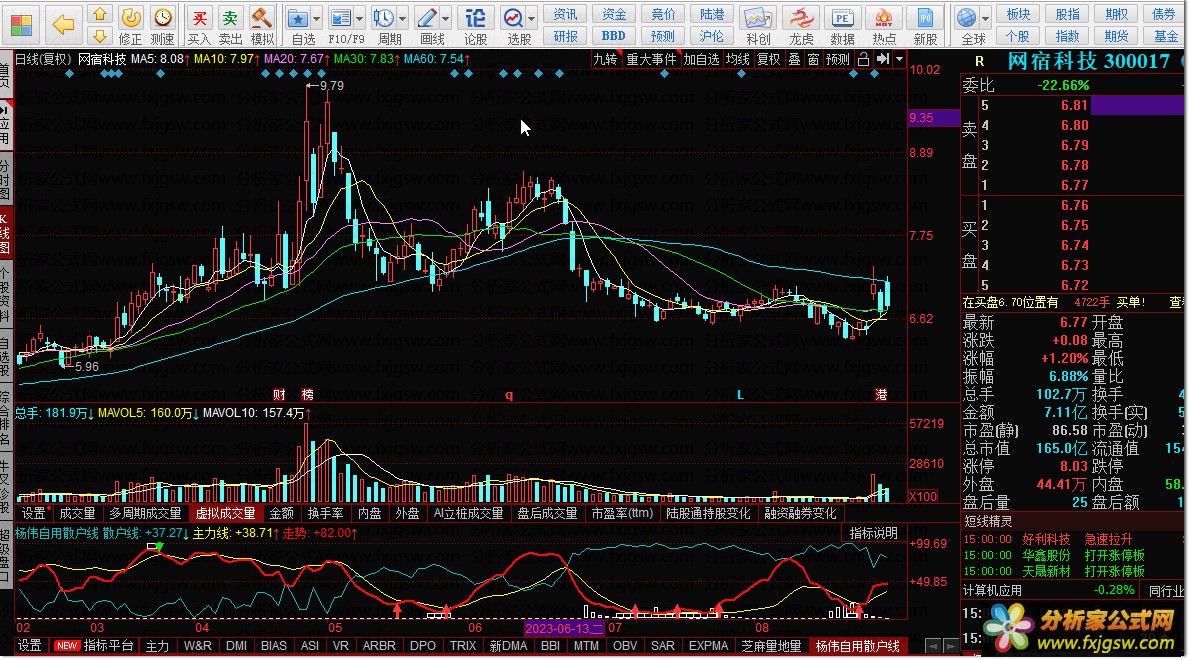Click the BBD button

point(614,36)
